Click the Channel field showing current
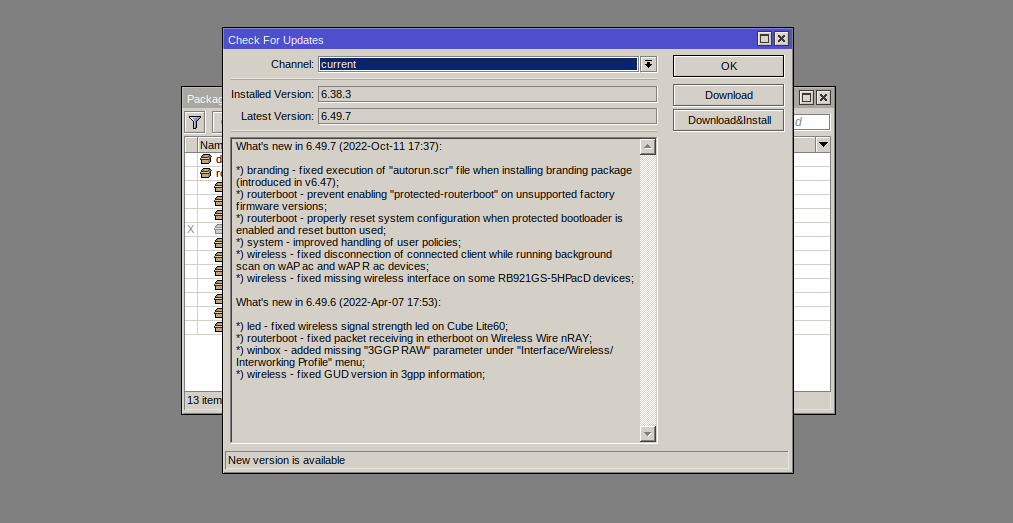The image size is (1013, 523). (x=478, y=64)
